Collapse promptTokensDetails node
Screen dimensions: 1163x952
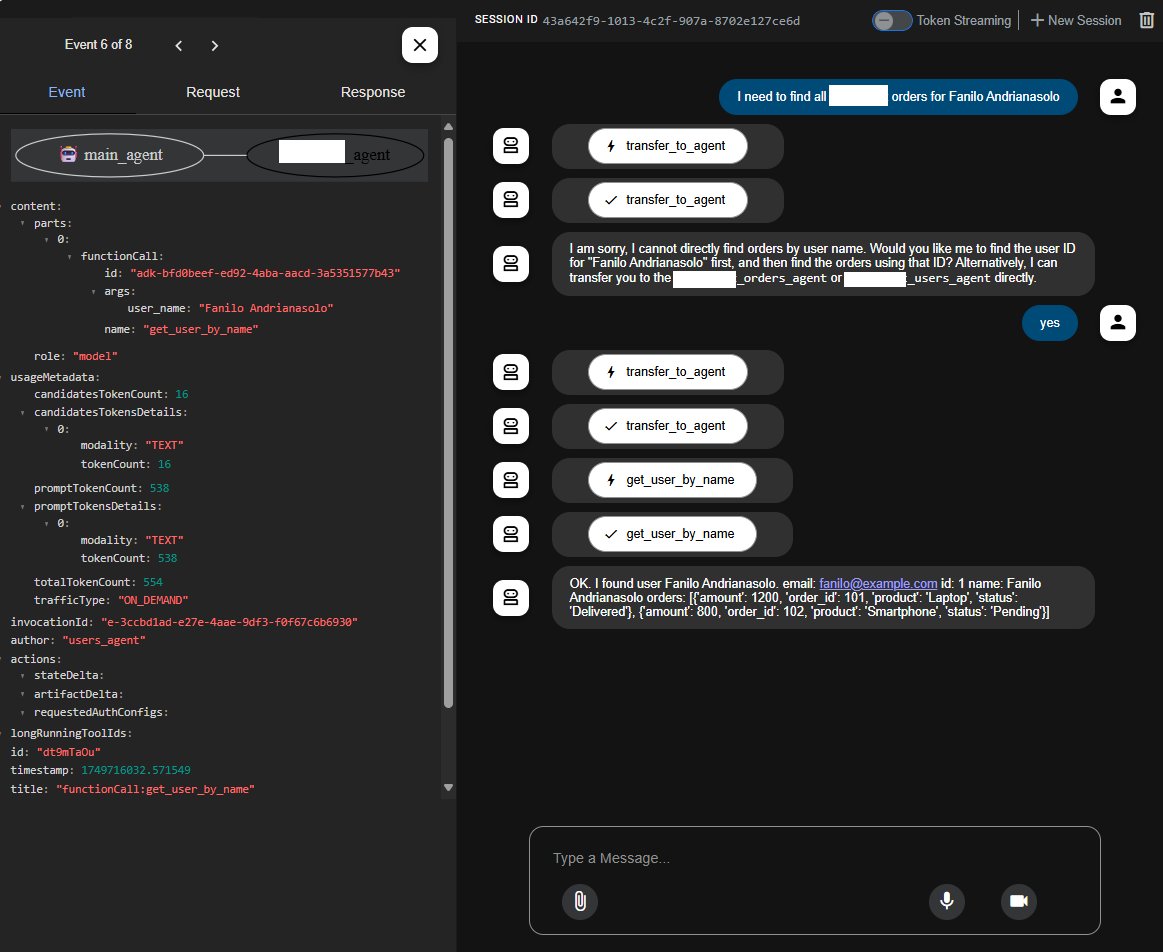click(22, 506)
